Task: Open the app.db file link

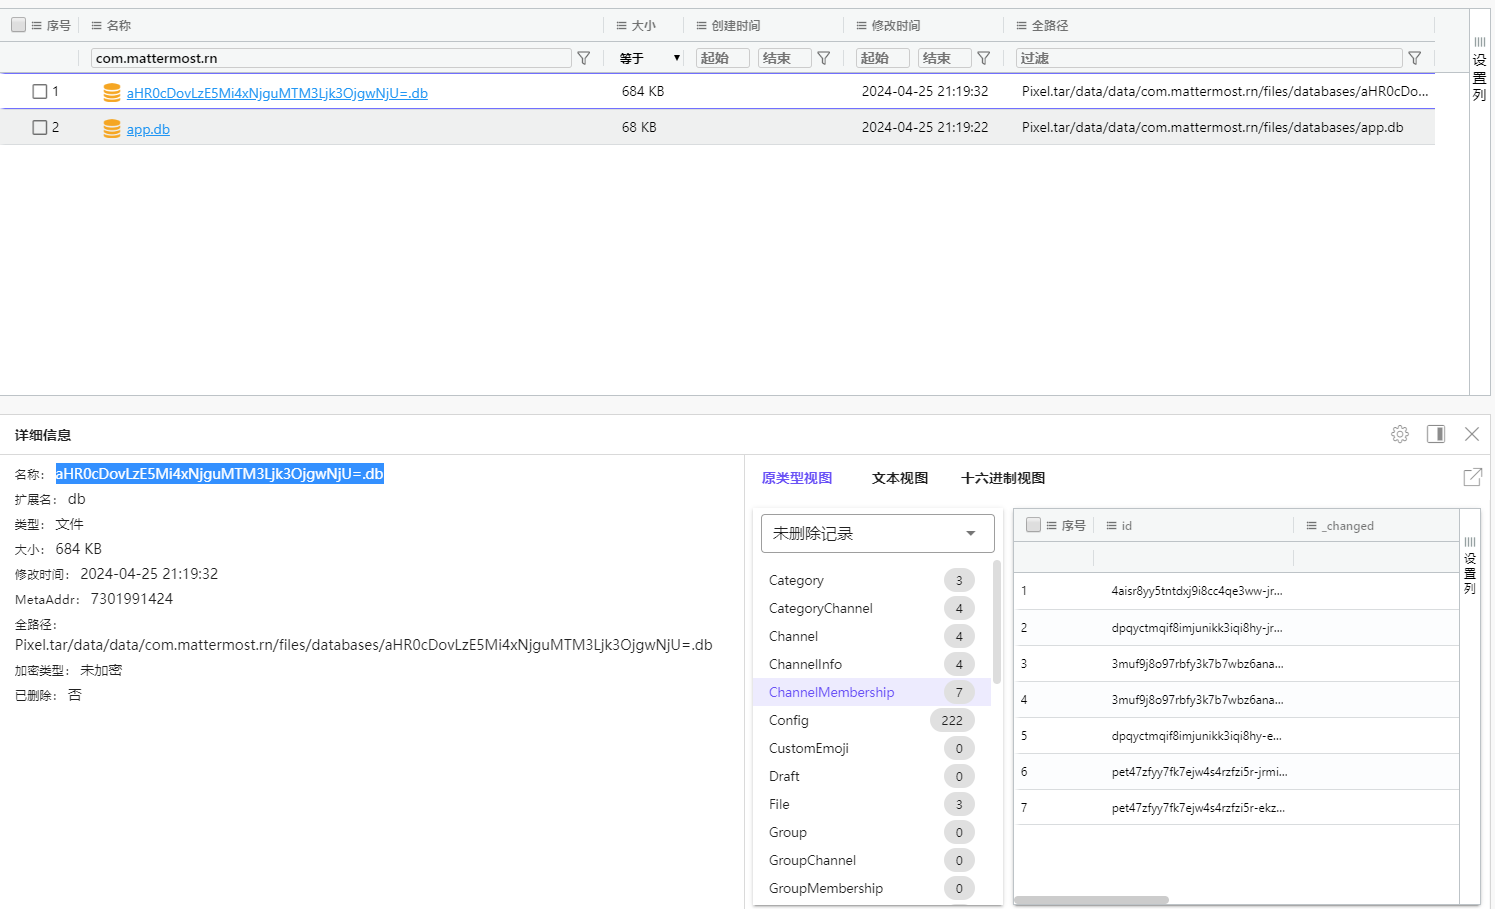Action: click(148, 129)
